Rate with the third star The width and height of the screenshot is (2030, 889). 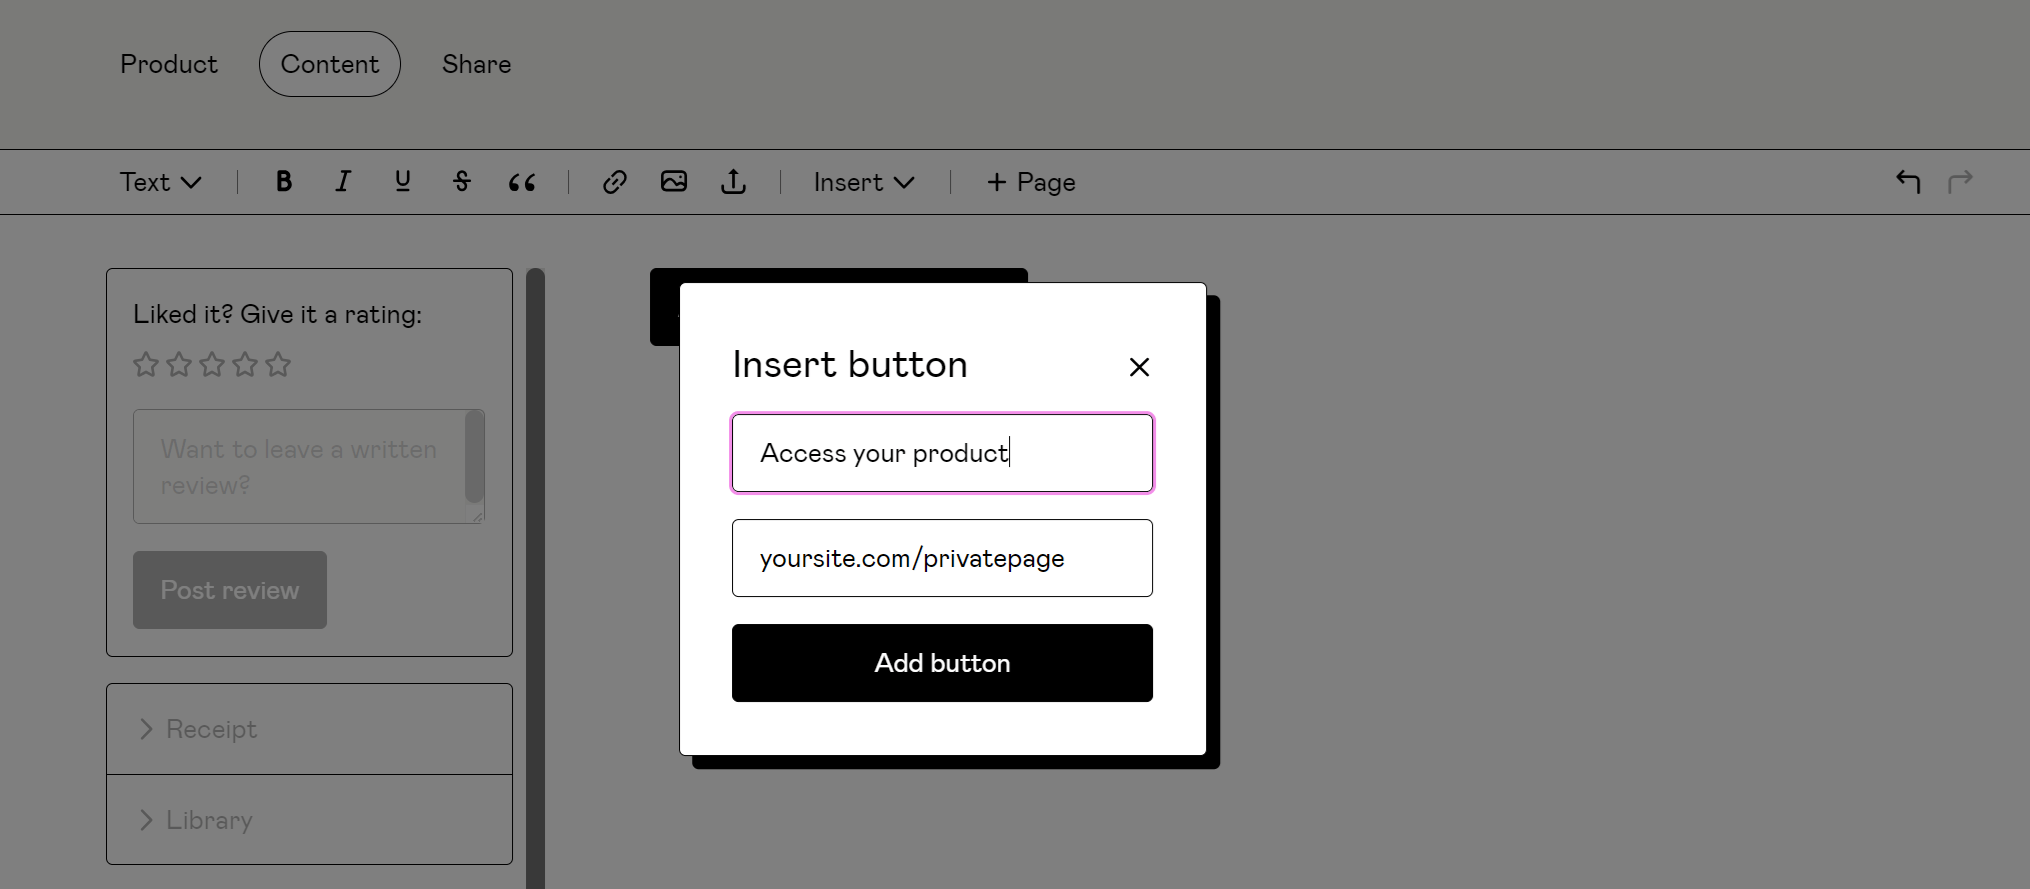(212, 364)
